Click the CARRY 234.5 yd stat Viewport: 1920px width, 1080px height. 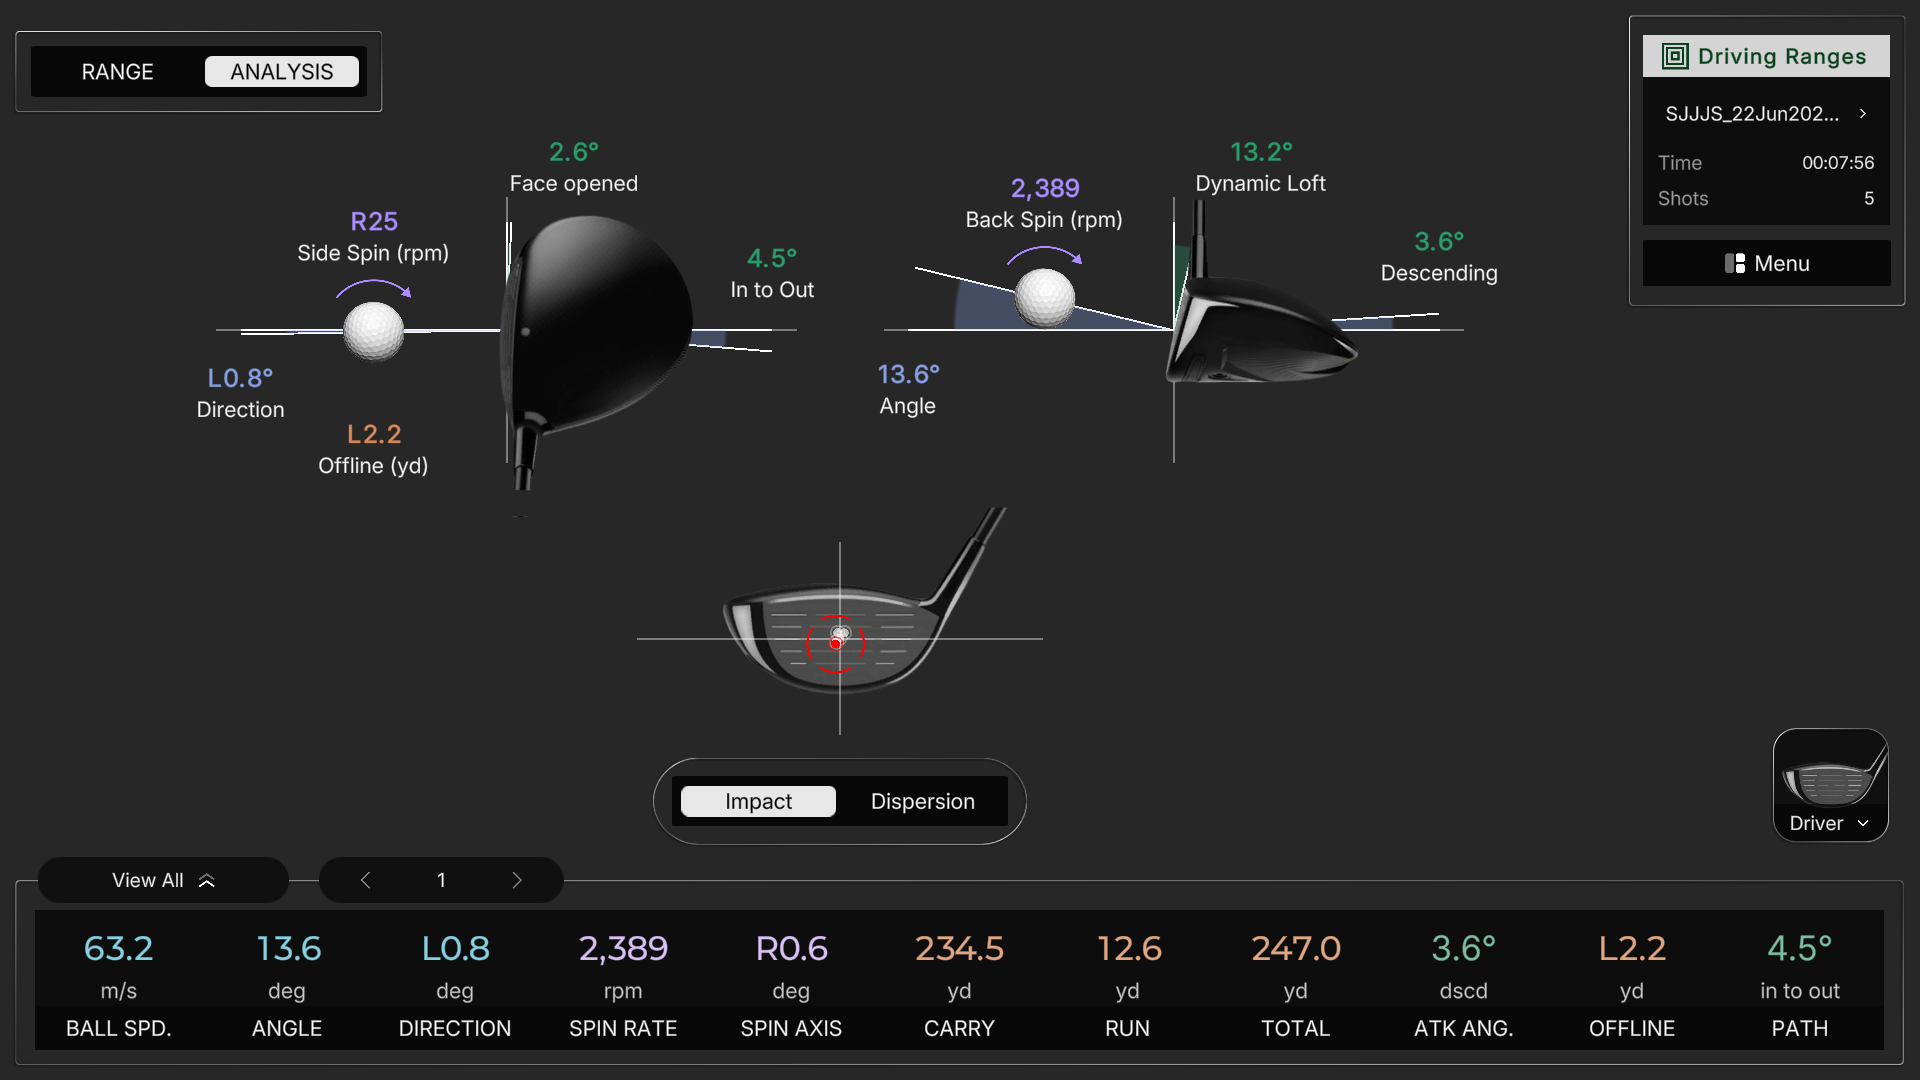click(959, 985)
